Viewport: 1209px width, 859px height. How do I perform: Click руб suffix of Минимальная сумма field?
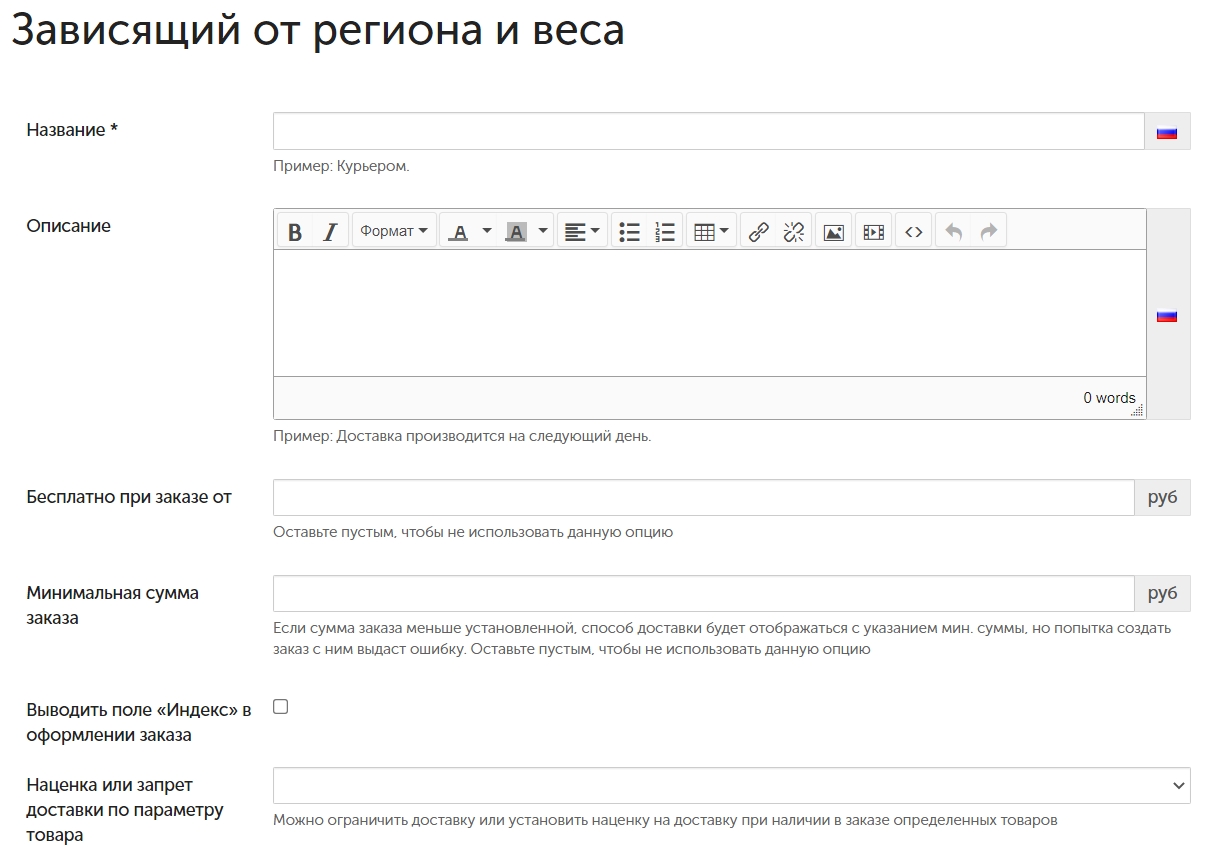click(1163, 593)
